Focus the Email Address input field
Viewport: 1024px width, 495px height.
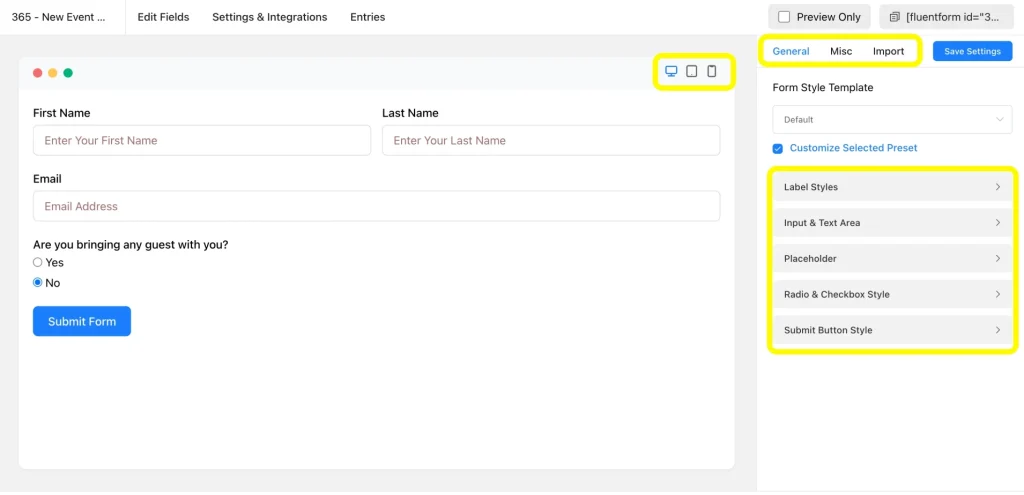tap(377, 206)
